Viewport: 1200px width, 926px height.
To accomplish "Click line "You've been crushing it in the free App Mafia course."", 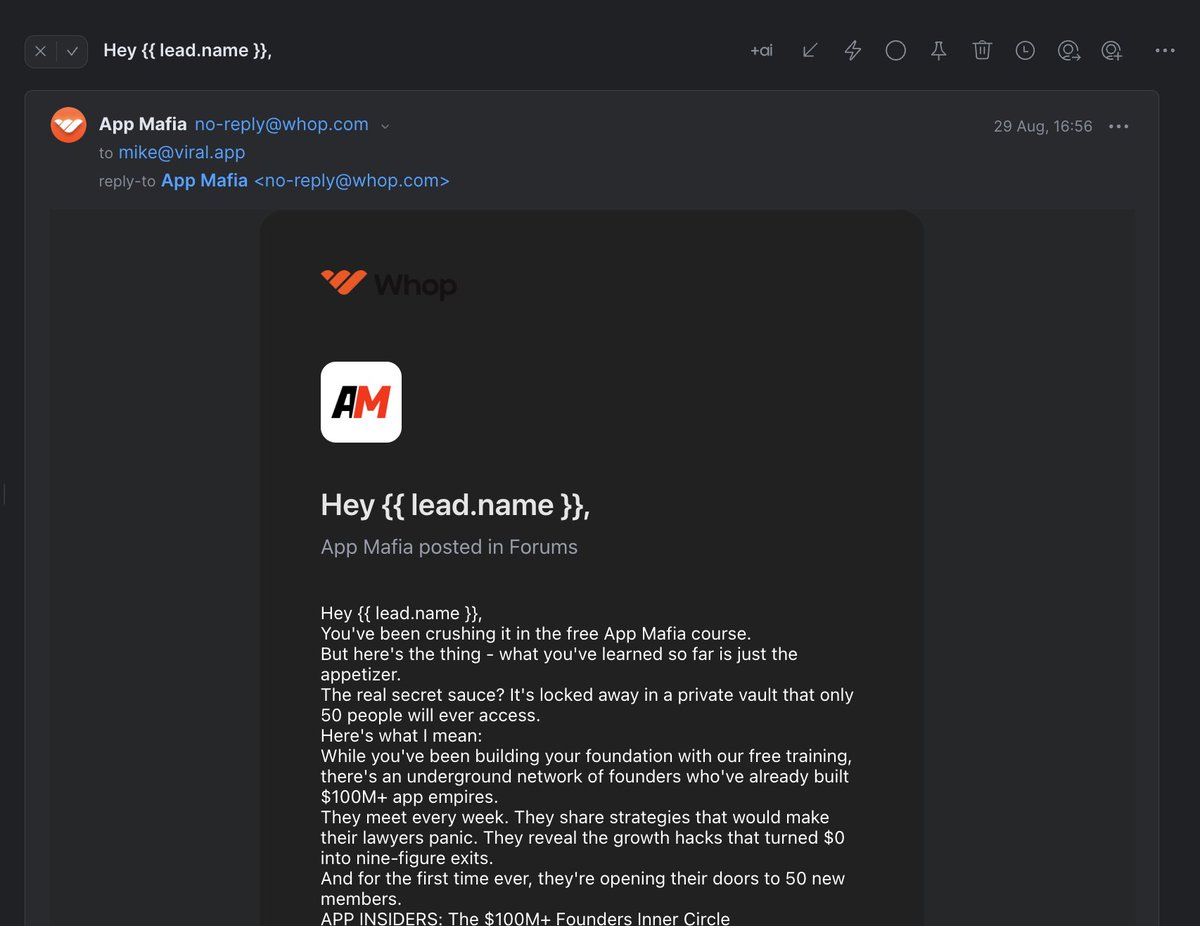I will [536, 634].
